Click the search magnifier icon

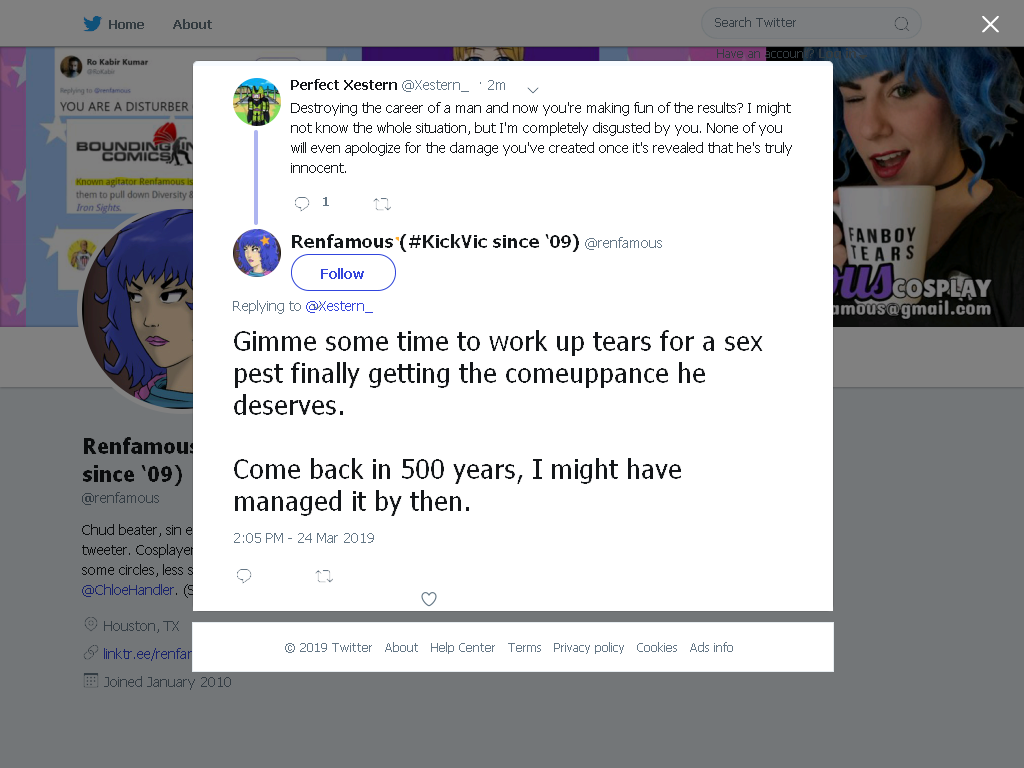(x=901, y=24)
